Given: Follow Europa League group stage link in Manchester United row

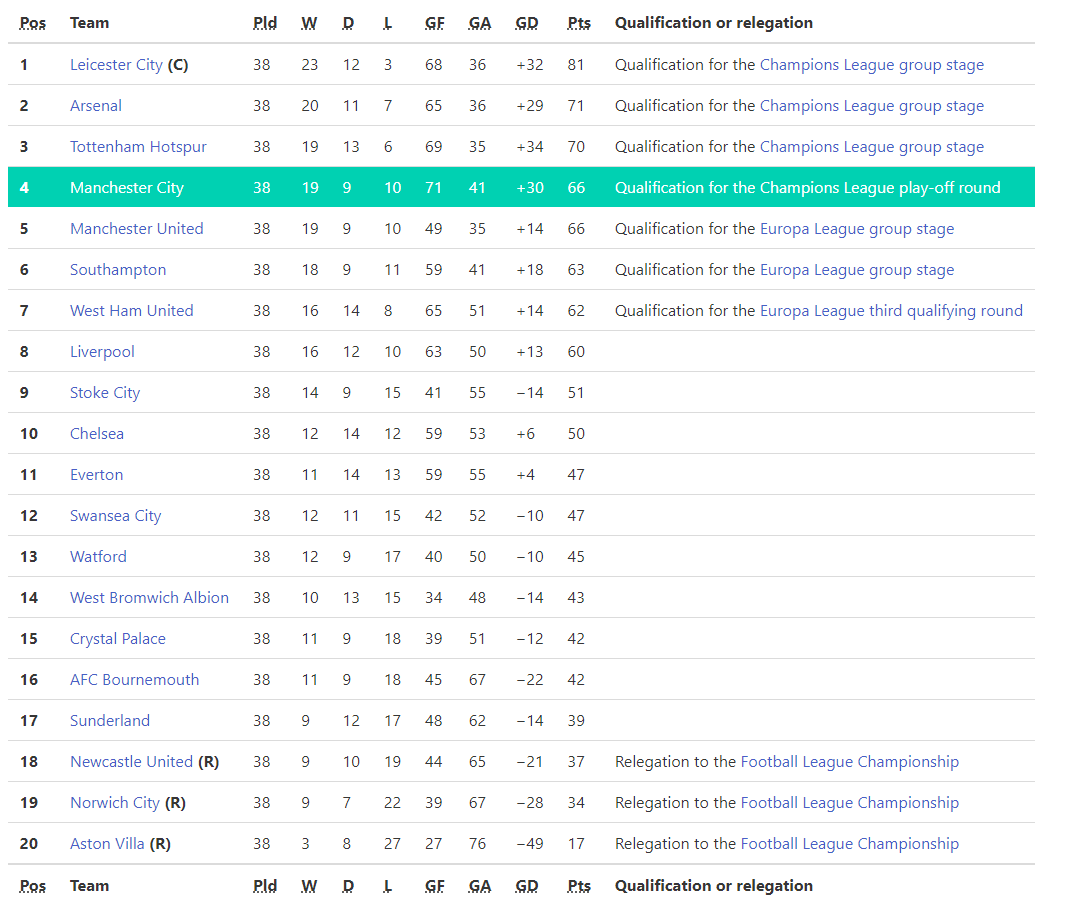Looking at the screenshot, I should click(857, 229).
